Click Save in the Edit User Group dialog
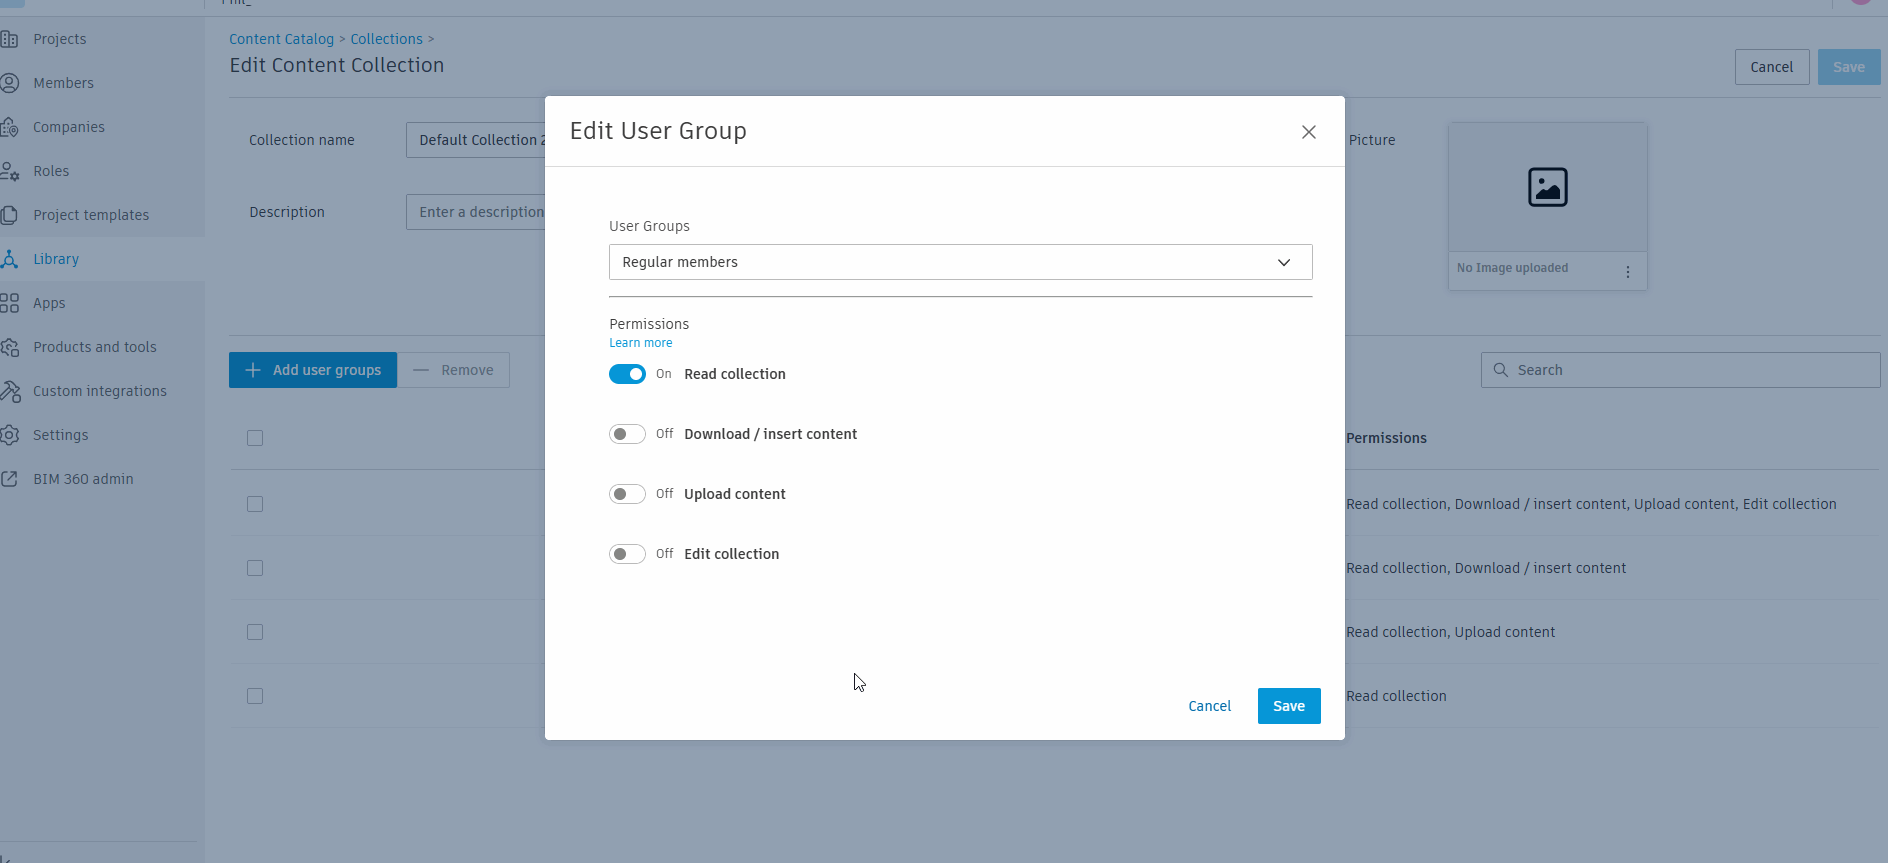Viewport: 1888px width, 863px height. [1288, 706]
